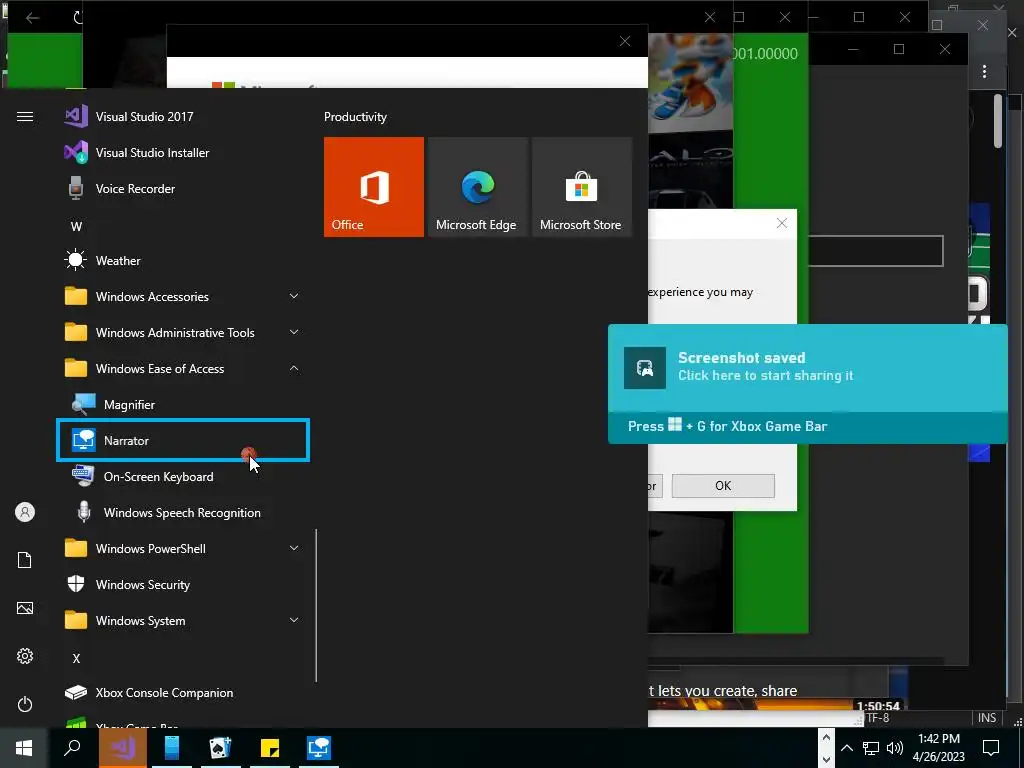Start Windows Speech Recognition
The height and width of the screenshot is (768, 1024).
(183, 513)
